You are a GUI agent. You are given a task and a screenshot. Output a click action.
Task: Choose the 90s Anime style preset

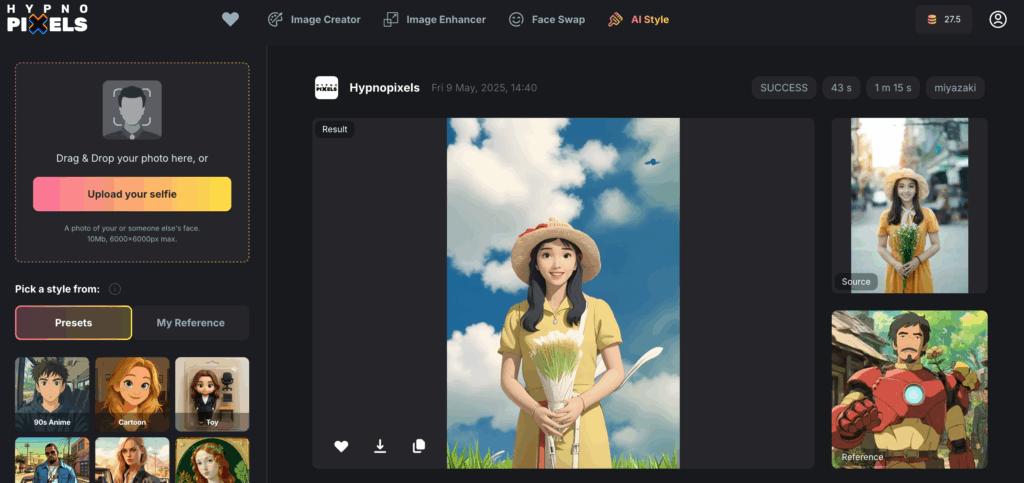52,394
